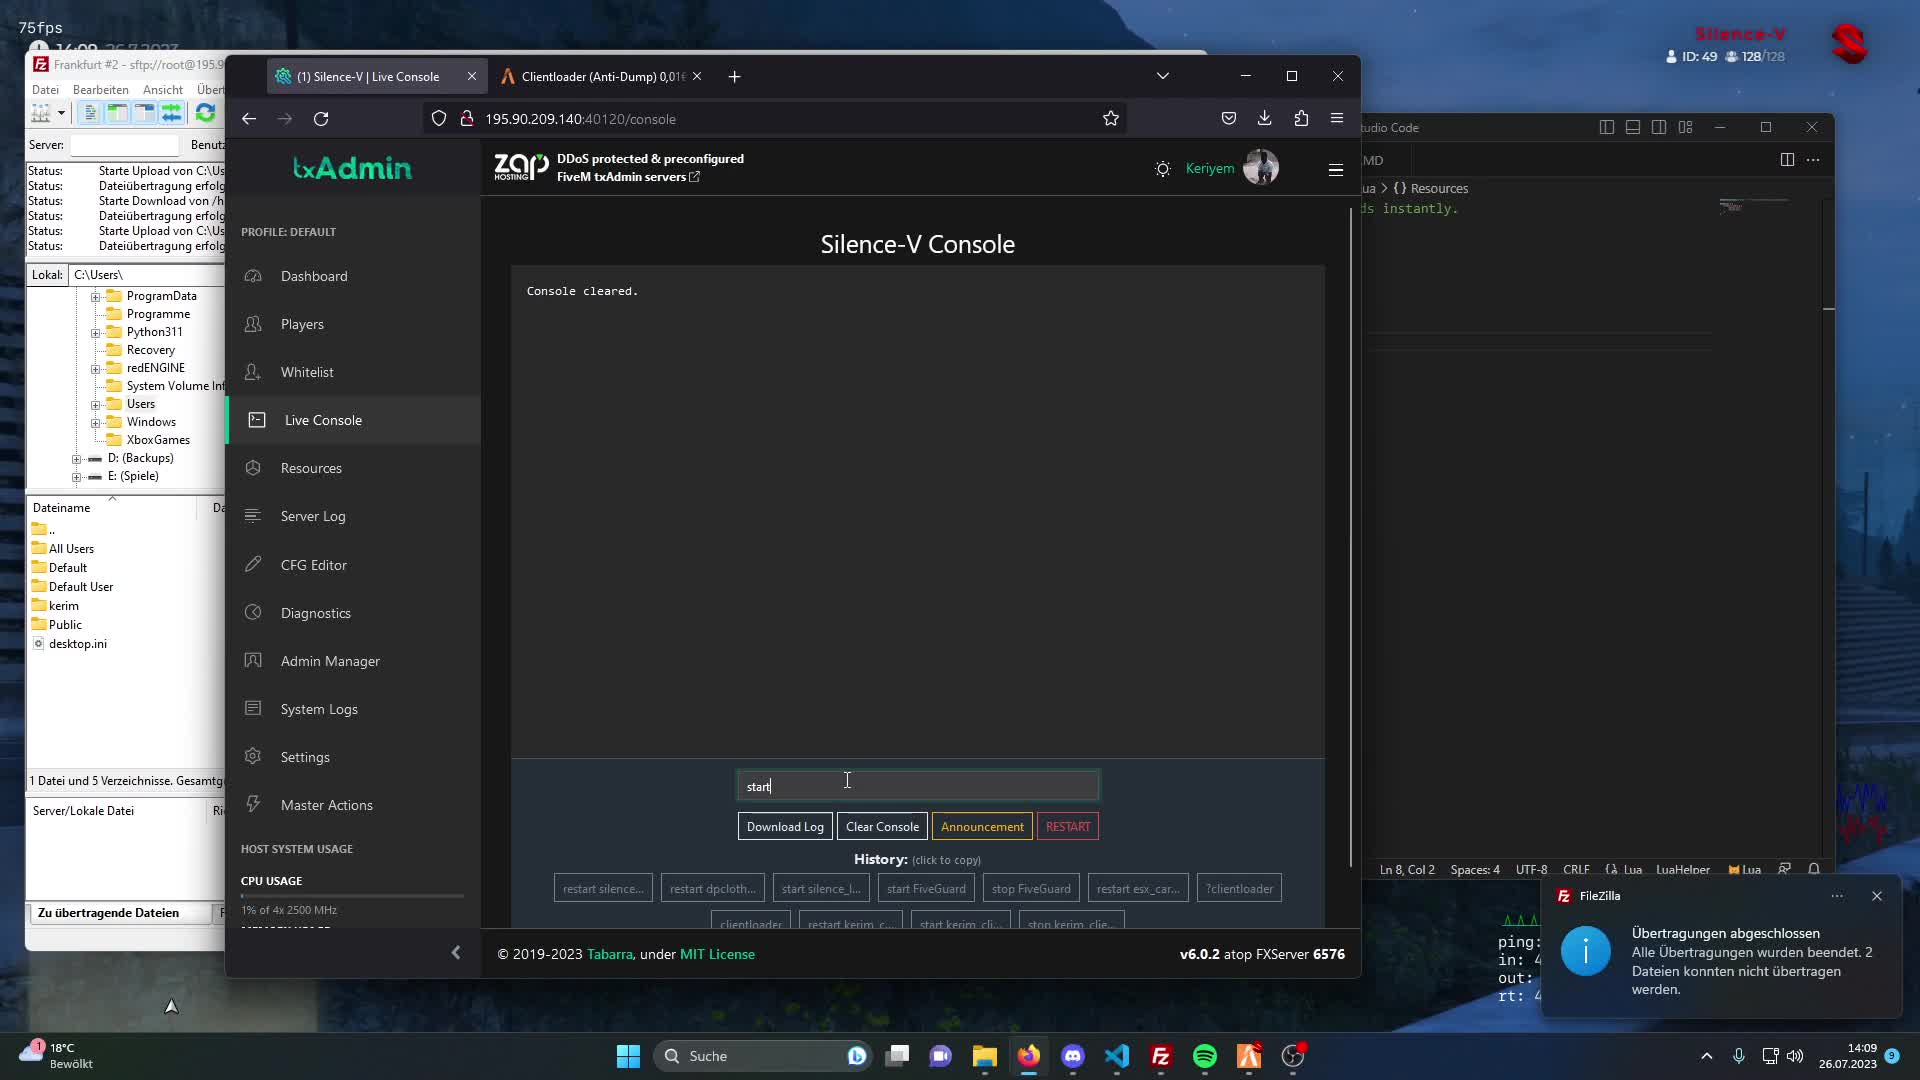Toggle txAdmin dark mode via the sun icon
This screenshot has width=1920, height=1080.
(1162, 168)
